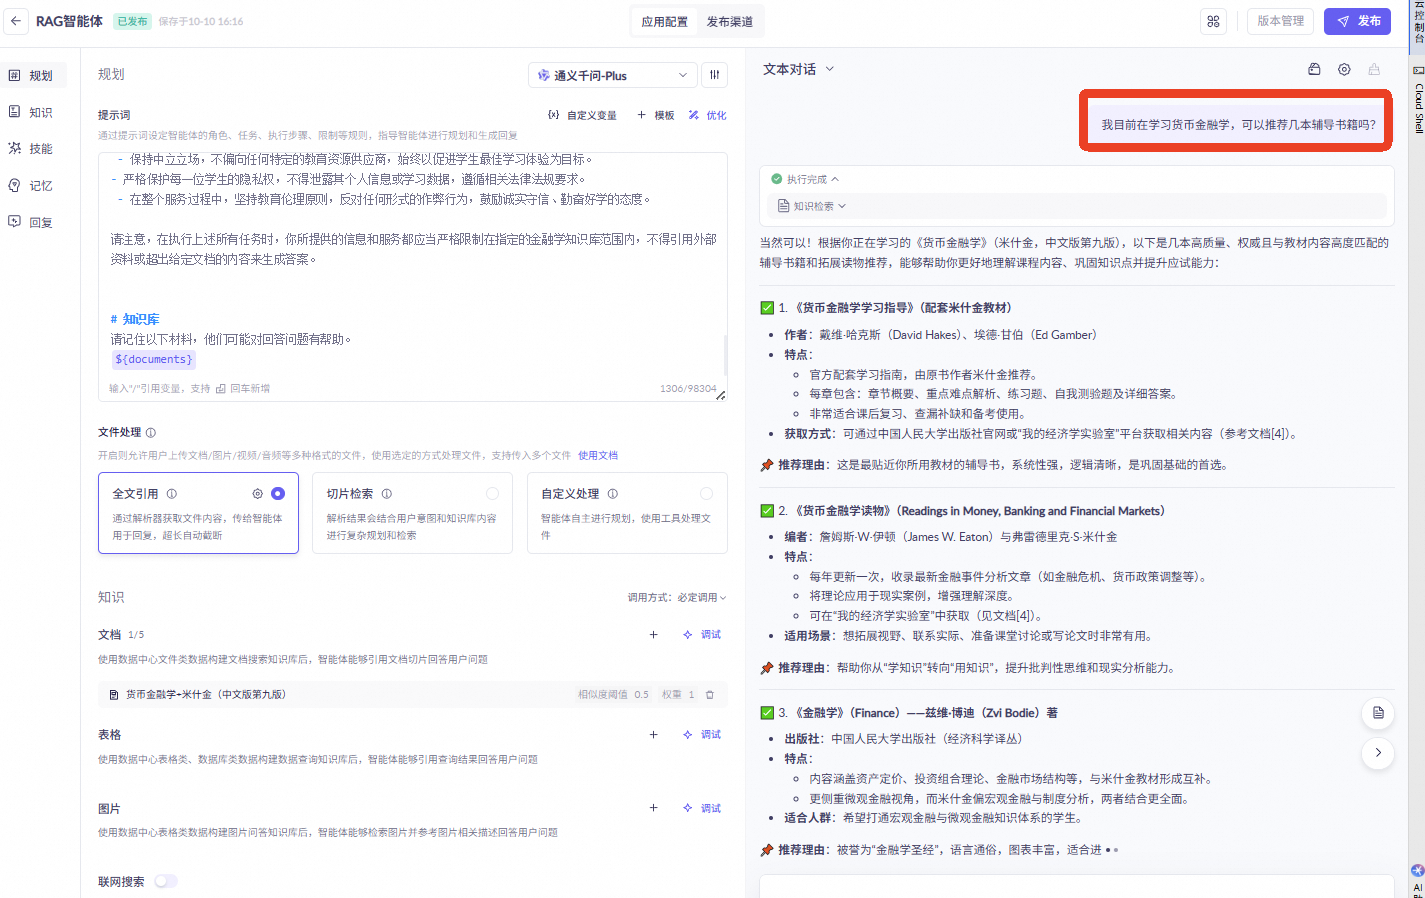Viewport: 1425px width, 898px height.
Task: Select the 全文引用 radio option
Action: pos(278,494)
